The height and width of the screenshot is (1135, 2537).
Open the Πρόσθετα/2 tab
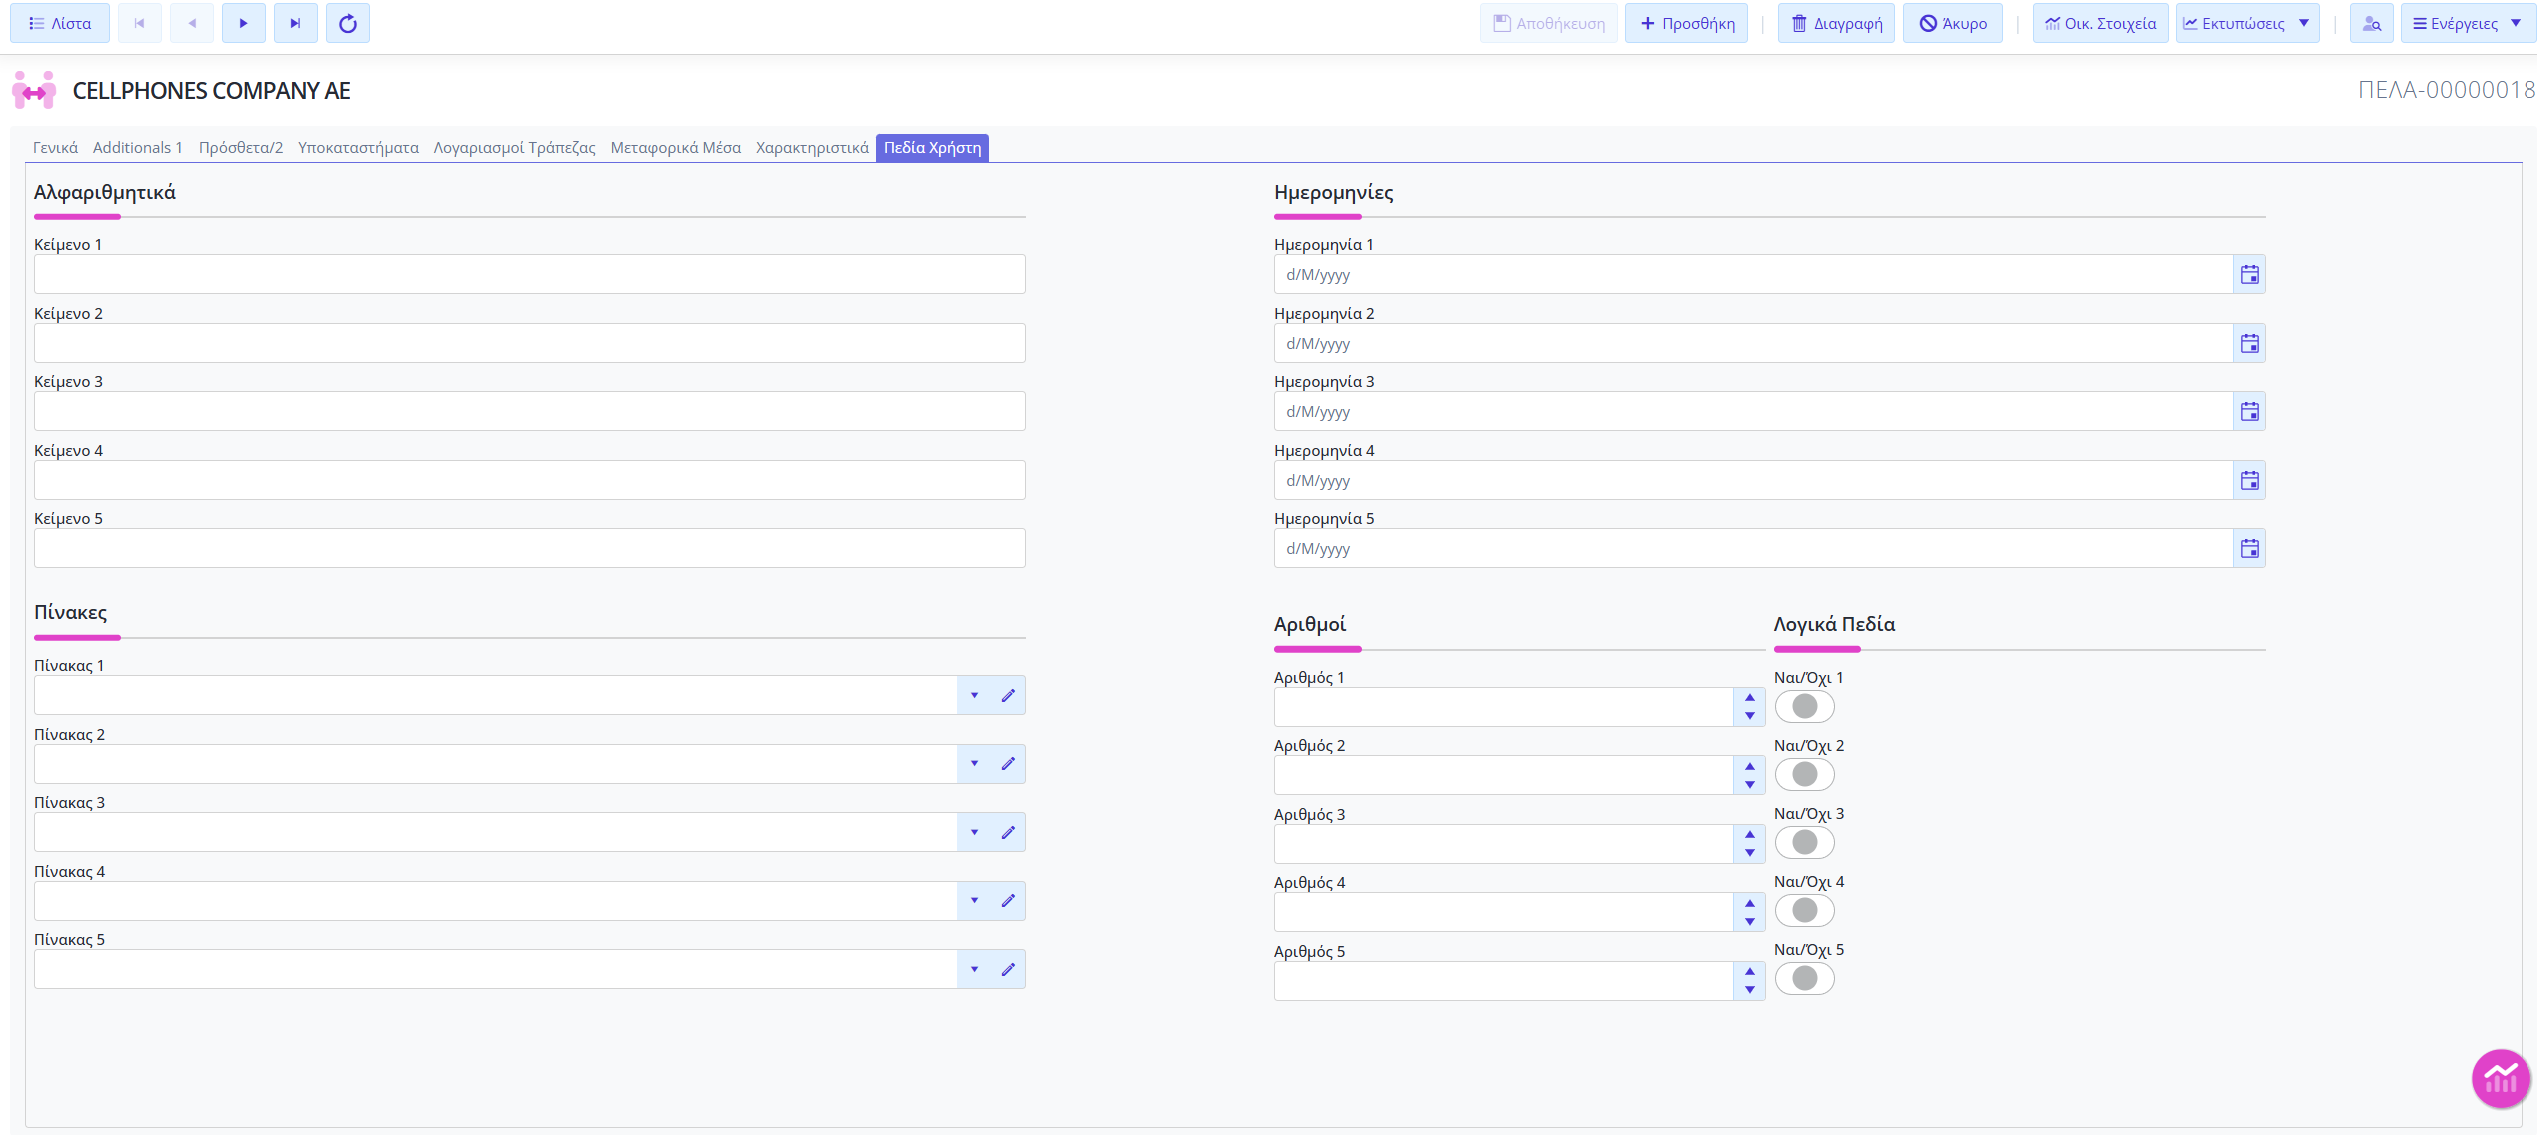(241, 148)
